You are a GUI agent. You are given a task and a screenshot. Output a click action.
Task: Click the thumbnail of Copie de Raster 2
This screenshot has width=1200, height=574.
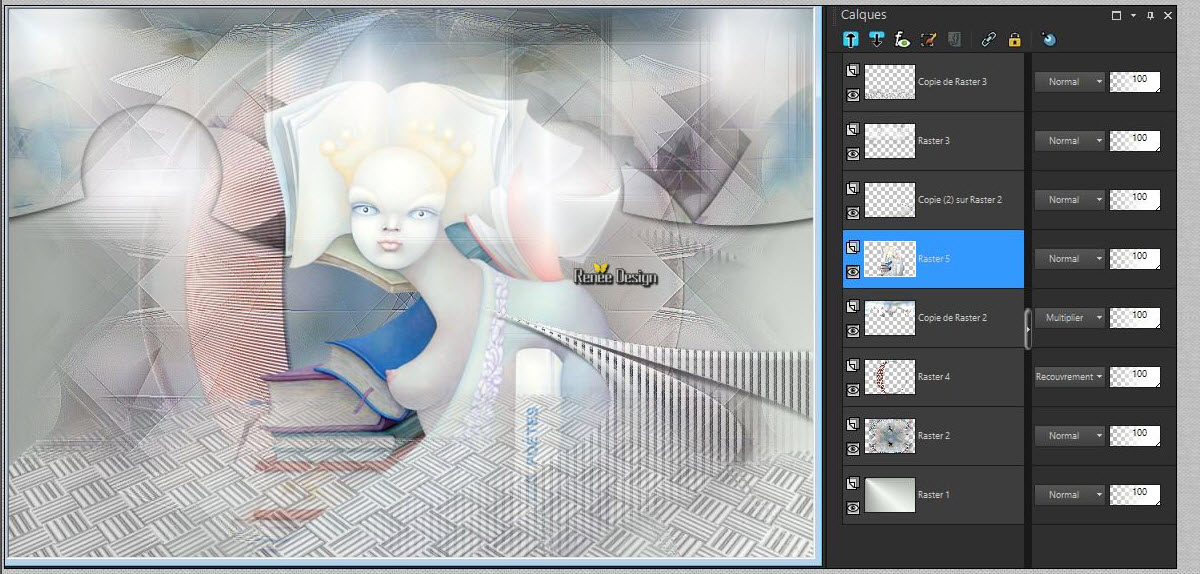[x=890, y=318]
